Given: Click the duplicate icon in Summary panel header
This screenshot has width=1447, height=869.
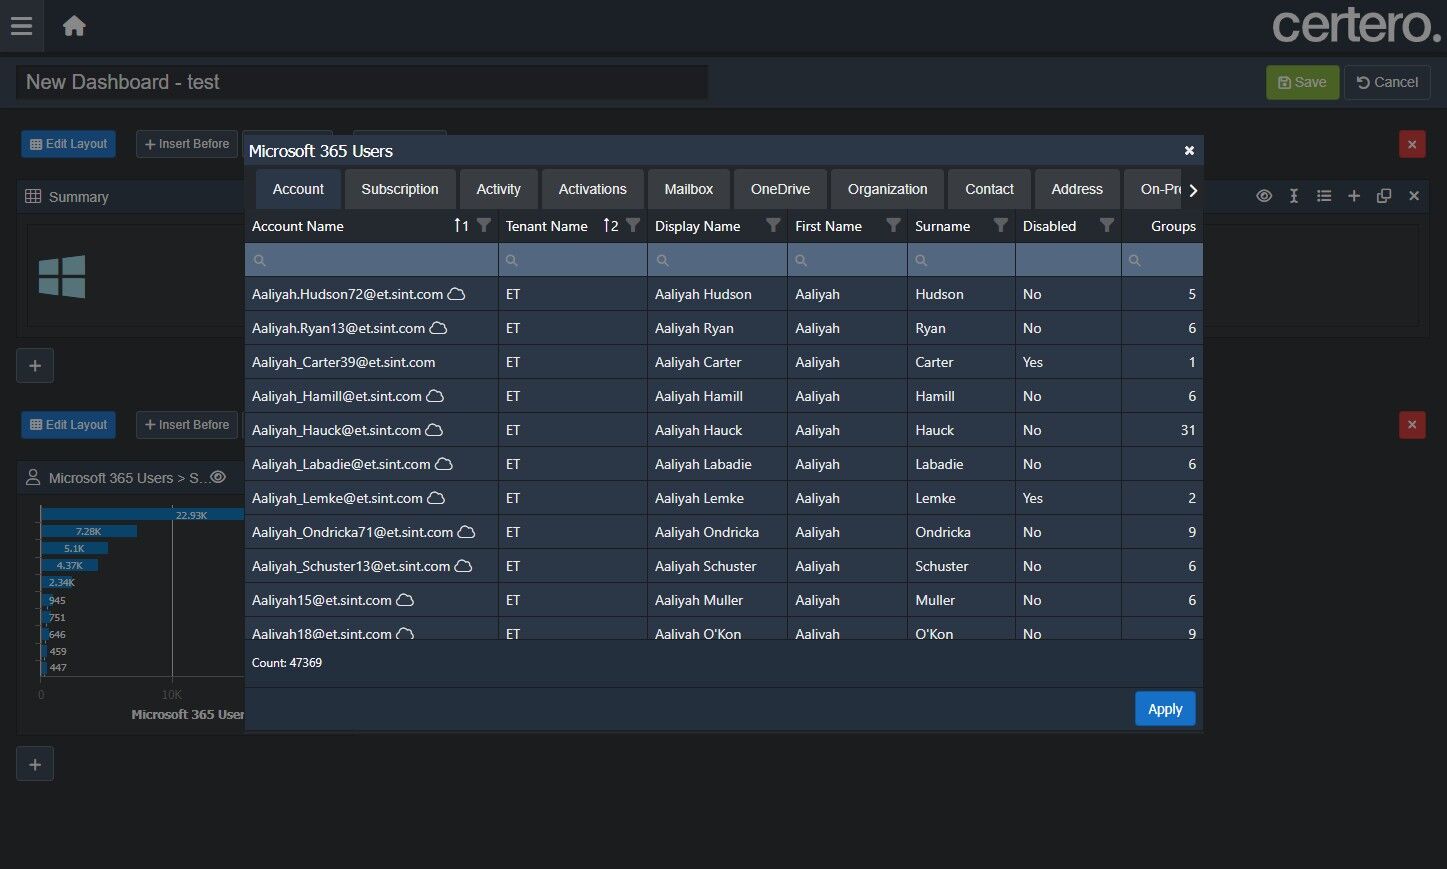Looking at the screenshot, I should [x=1384, y=196].
